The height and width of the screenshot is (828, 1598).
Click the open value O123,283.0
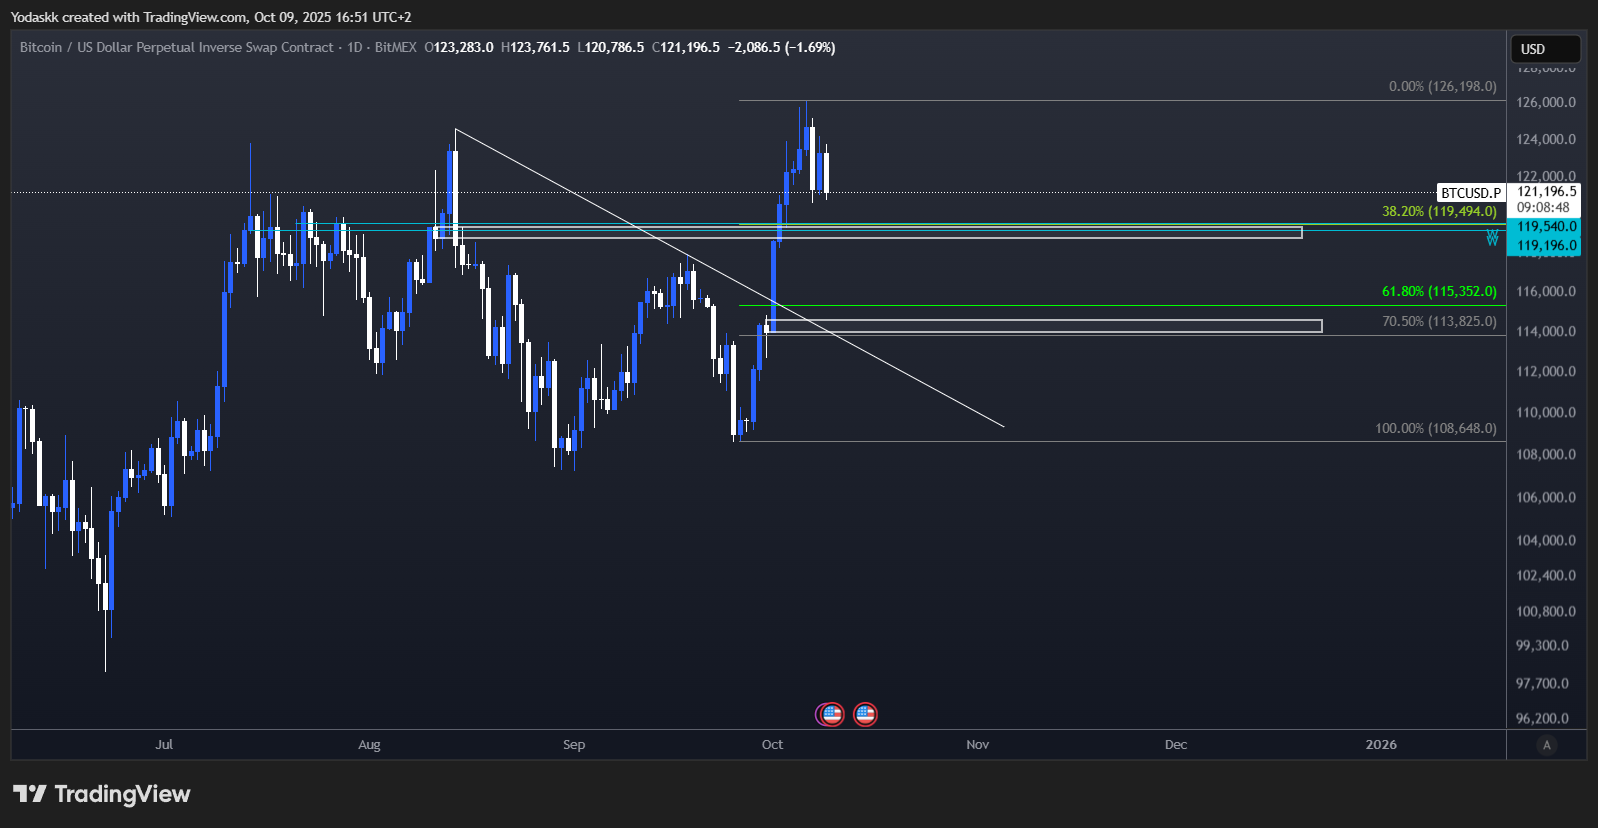[459, 47]
